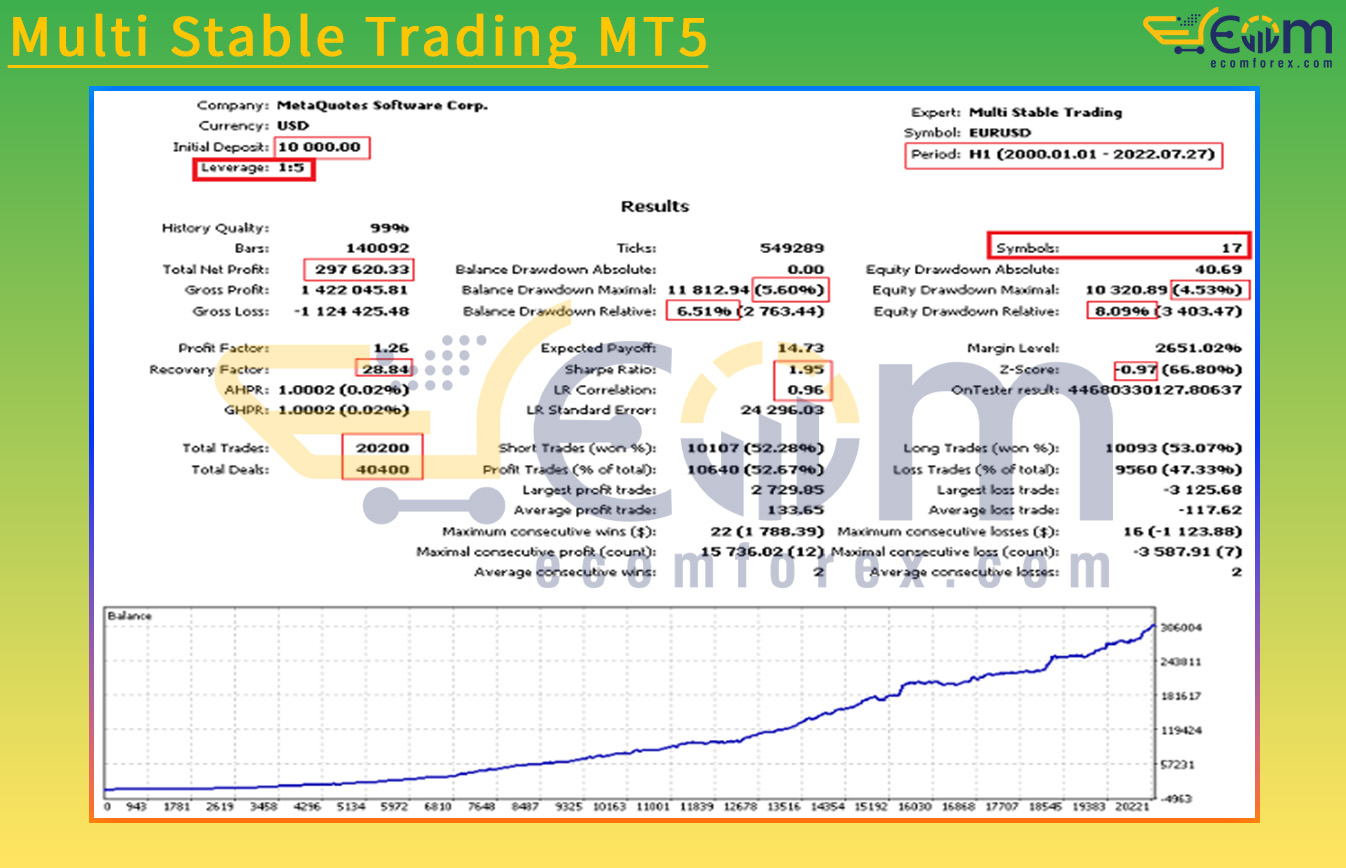Click Sharpe Ratio value 1.95
1346x868 pixels.
coord(807,369)
